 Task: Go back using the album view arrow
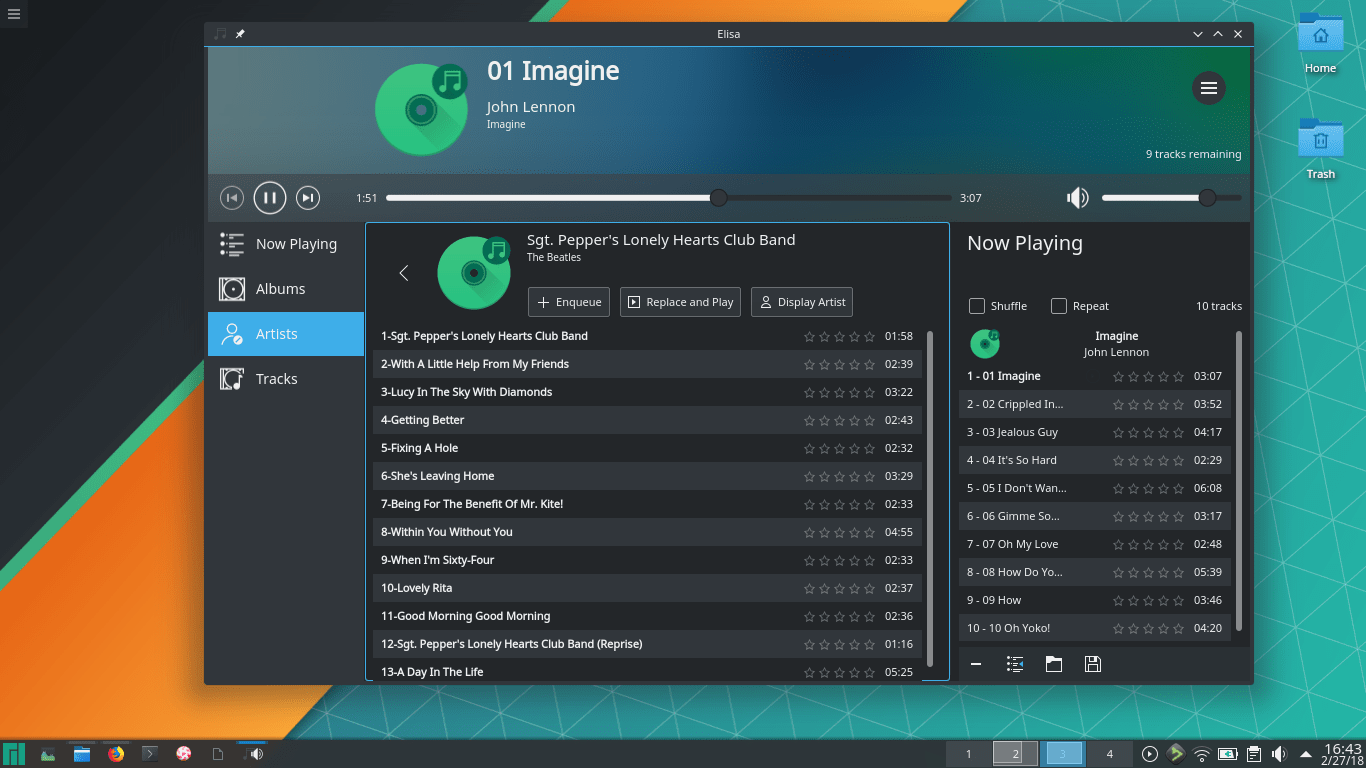404,273
